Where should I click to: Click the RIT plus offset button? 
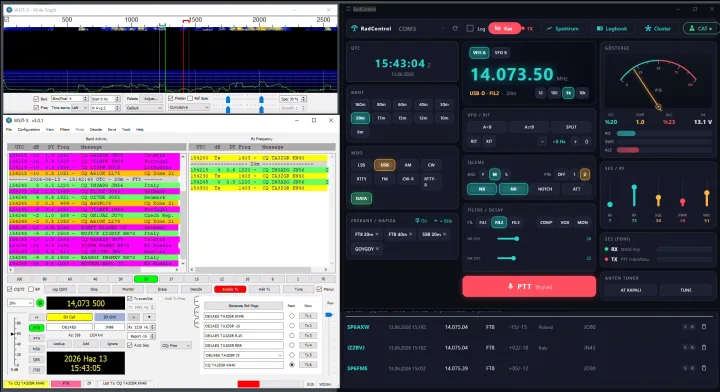(575, 141)
